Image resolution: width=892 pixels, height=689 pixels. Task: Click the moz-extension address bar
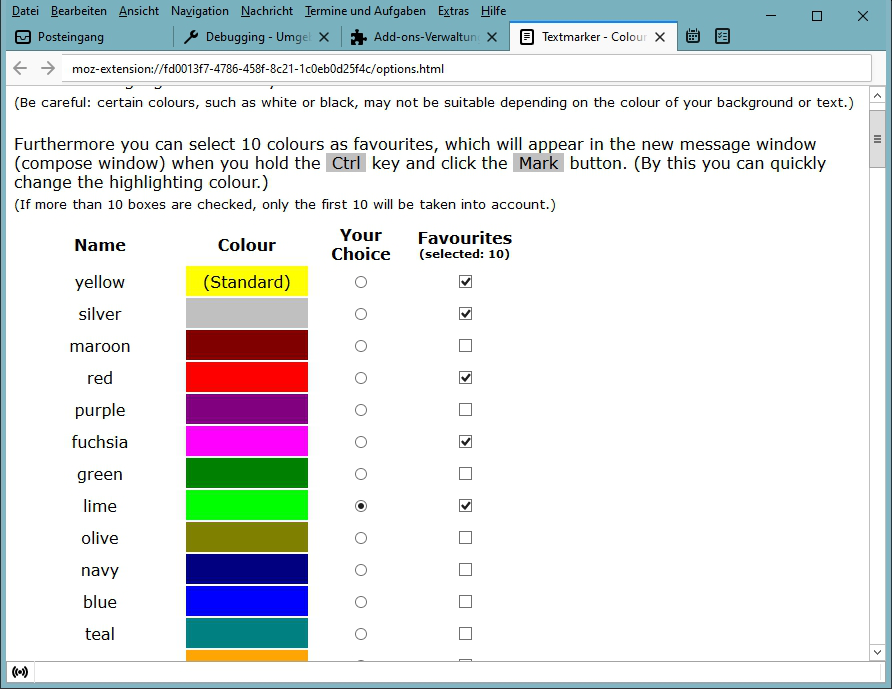[x=466, y=69]
